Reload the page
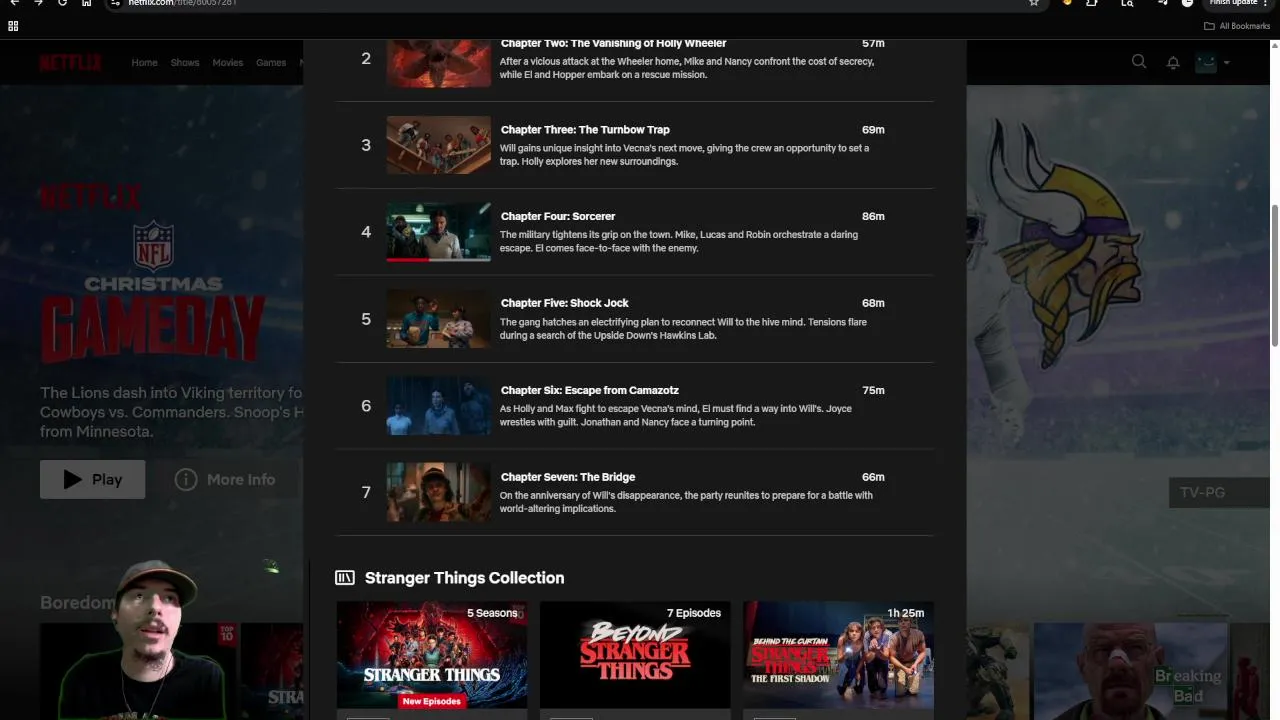 (x=62, y=3)
